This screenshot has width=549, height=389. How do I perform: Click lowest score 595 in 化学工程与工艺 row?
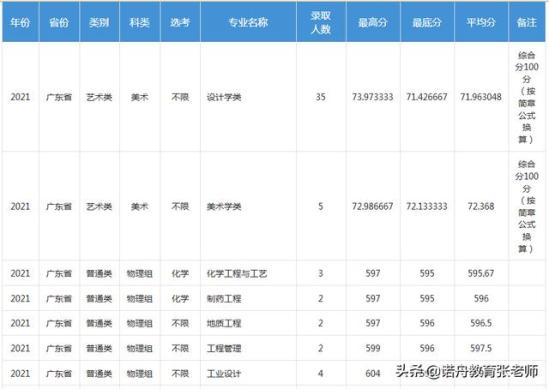tap(427, 273)
